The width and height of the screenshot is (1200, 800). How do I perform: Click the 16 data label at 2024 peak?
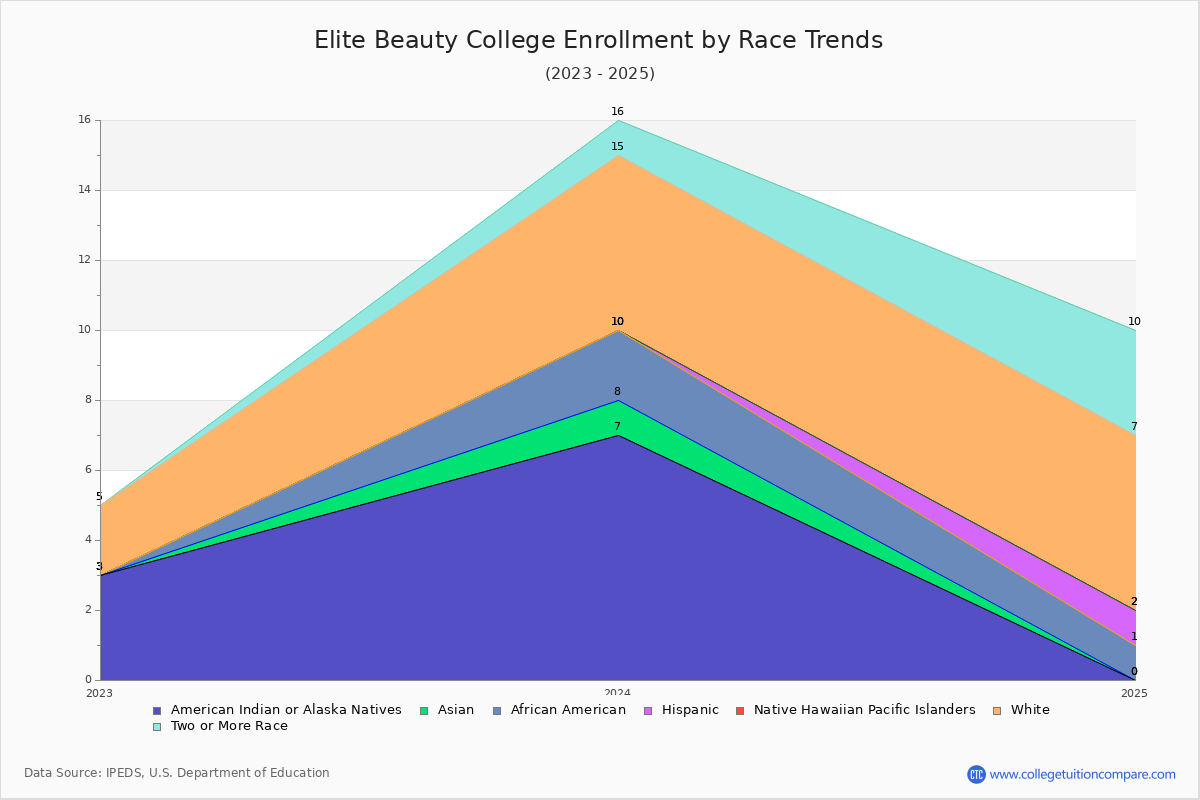(x=617, y=112)
